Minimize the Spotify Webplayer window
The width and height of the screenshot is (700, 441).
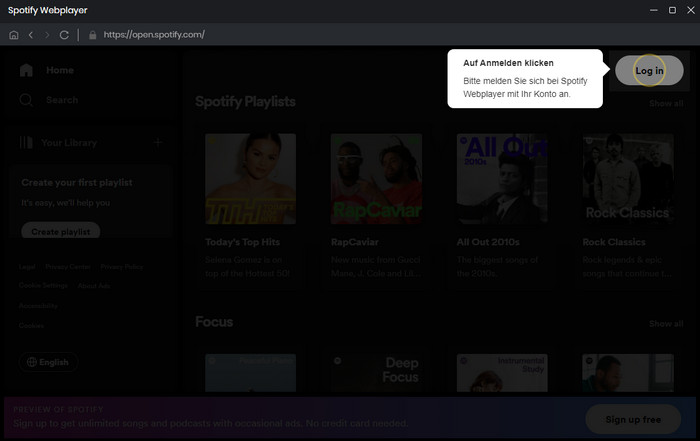[x=654, y=10]
